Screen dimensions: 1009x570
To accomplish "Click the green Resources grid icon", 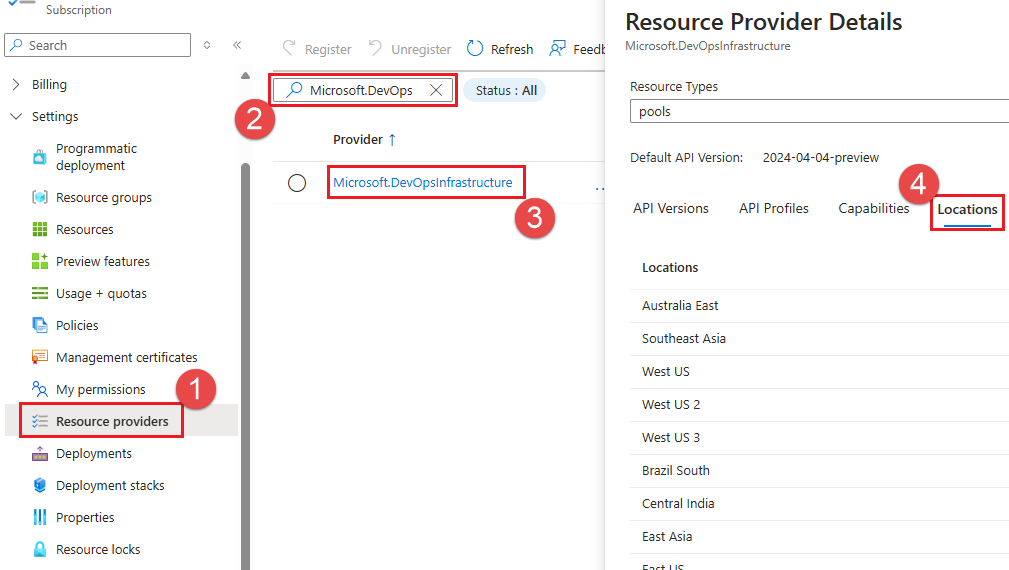I will click(40, 230).
